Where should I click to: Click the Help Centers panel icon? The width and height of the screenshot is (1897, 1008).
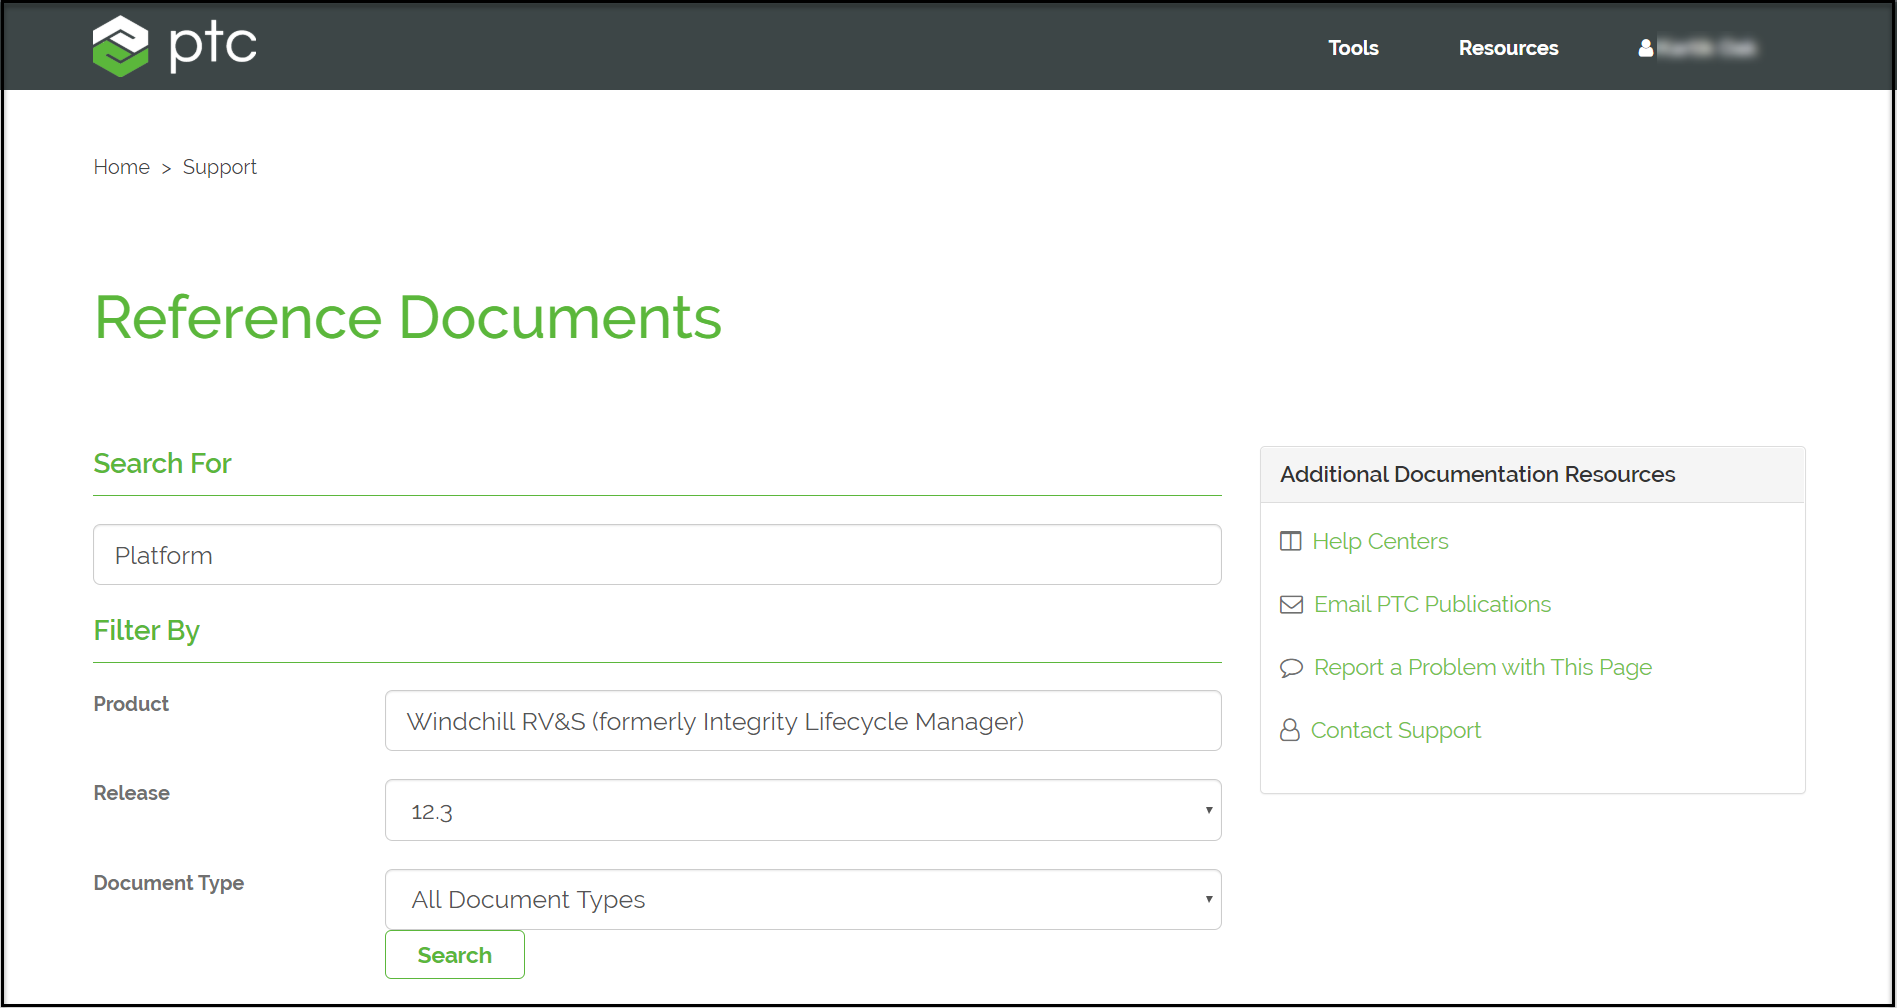tap(1290, 541)
